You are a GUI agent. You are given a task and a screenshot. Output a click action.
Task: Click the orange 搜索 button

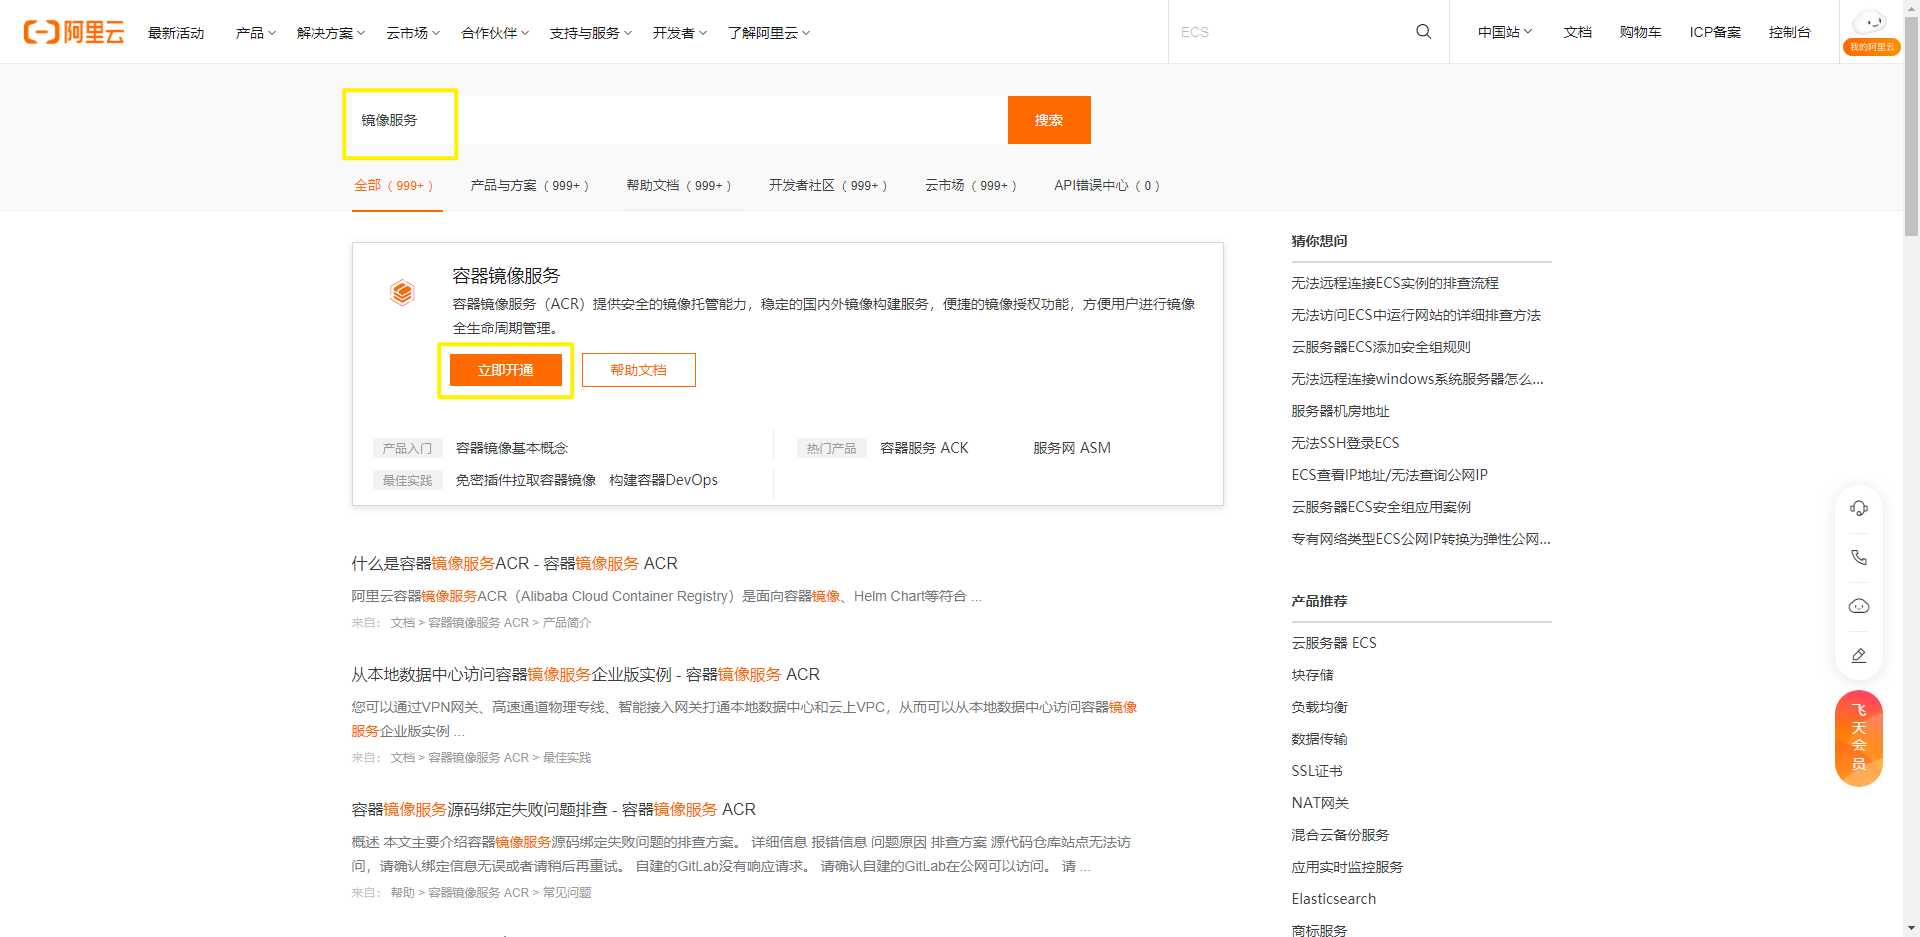[1049, 120]
